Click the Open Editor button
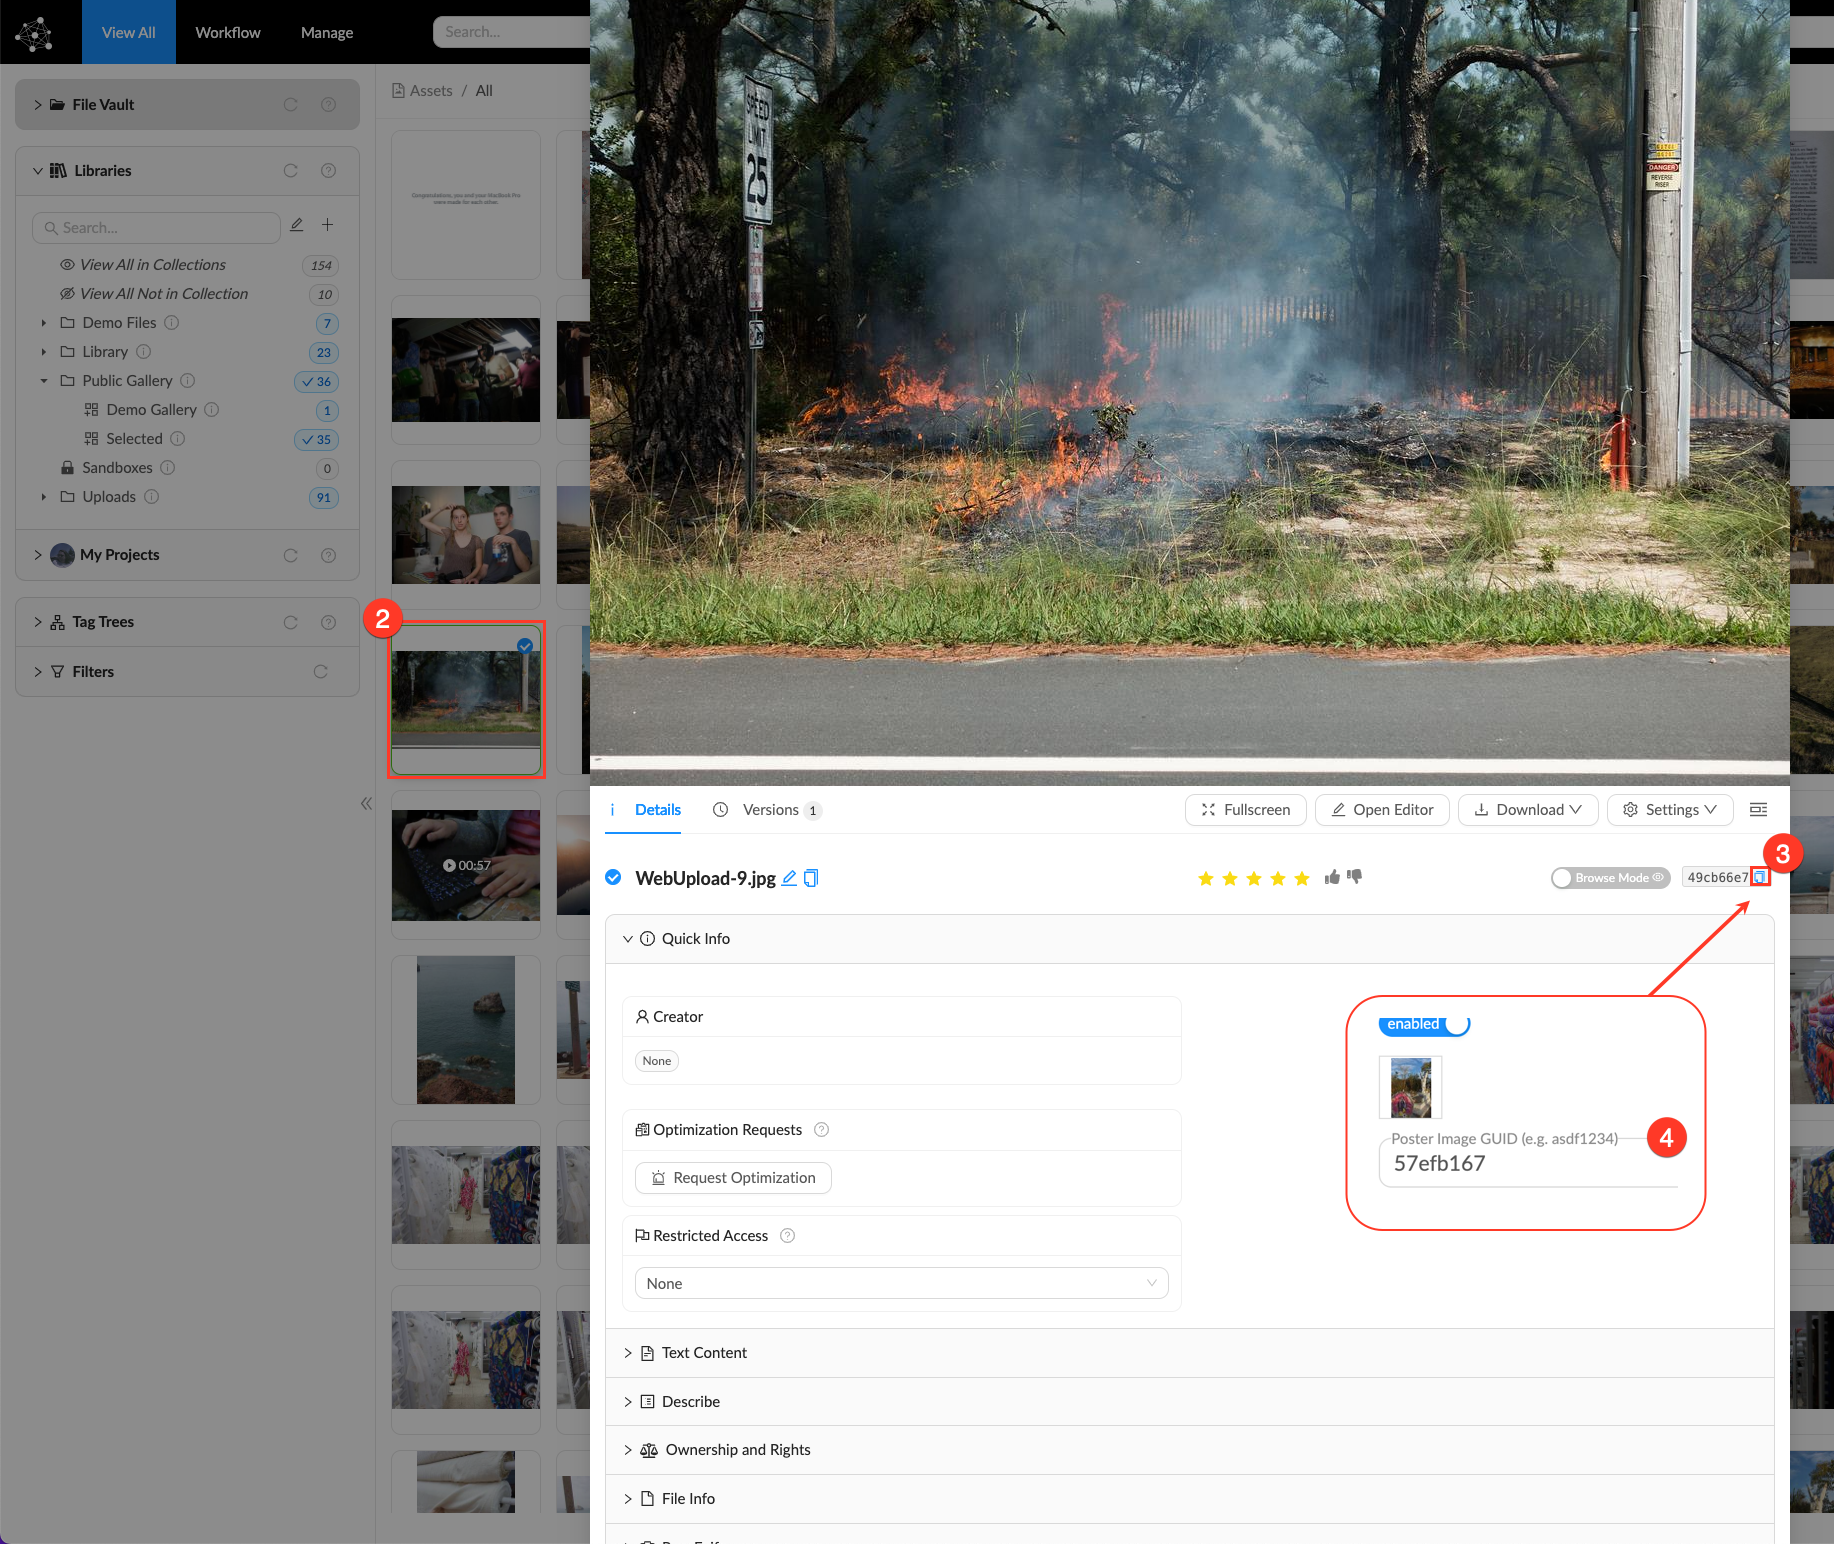Screen dimensions: 1834x1544 click(1382, 810)
